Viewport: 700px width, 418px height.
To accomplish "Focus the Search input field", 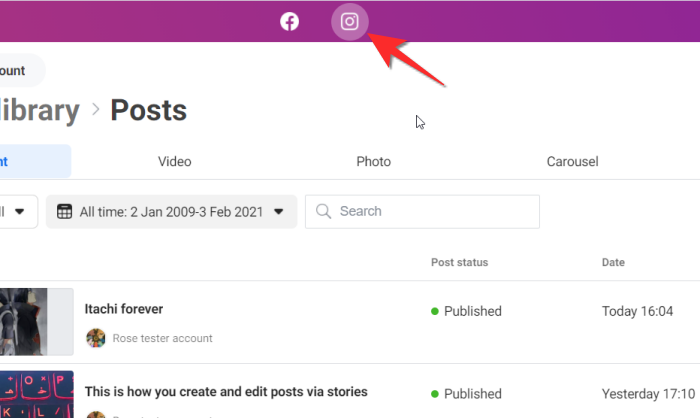I will point(422,212).
